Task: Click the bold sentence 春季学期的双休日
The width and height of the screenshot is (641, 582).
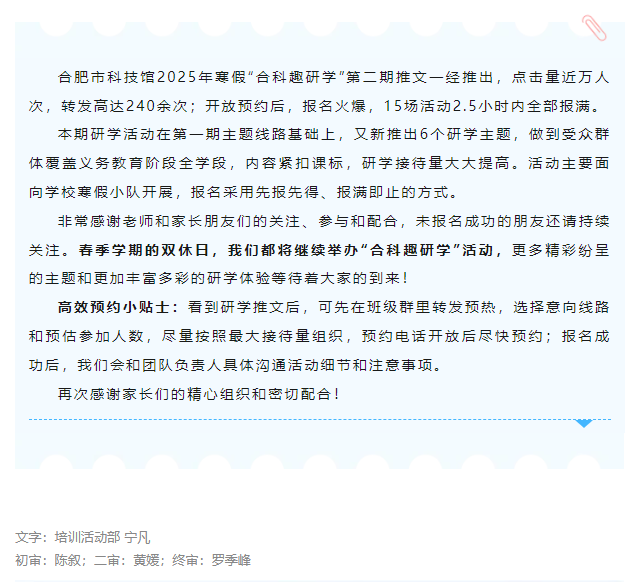Action: 143,250
